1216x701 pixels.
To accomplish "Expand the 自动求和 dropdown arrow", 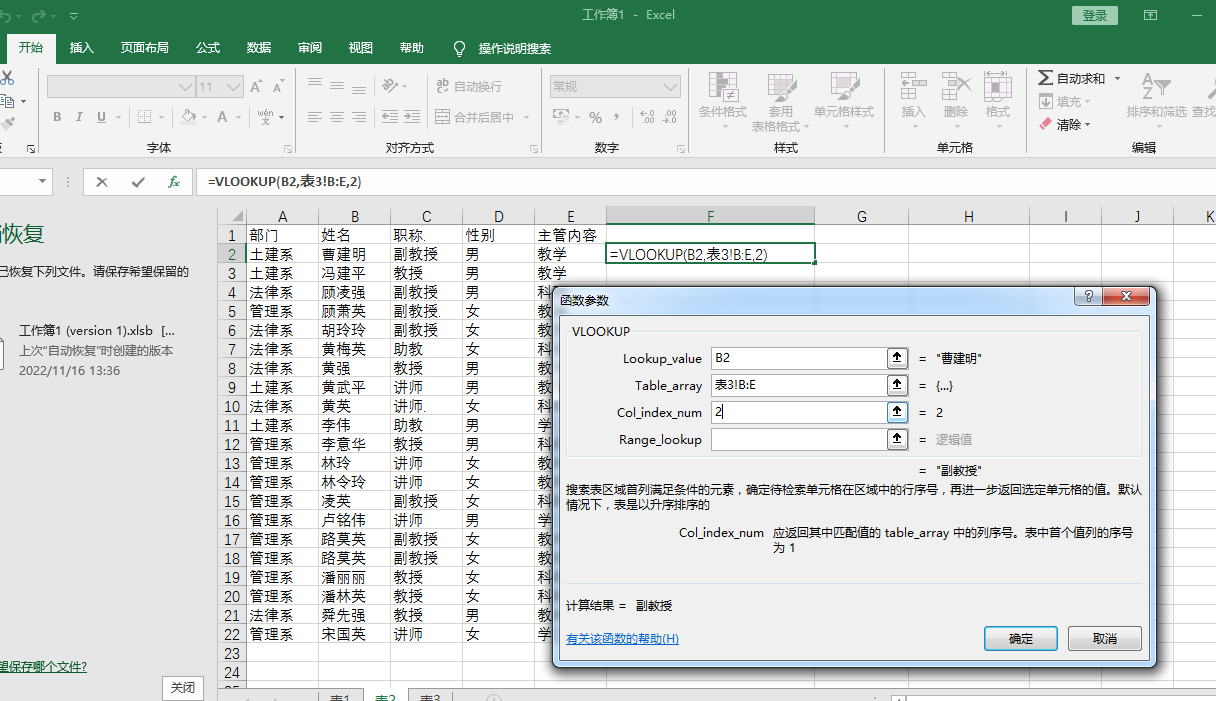I will [1117, 78].
